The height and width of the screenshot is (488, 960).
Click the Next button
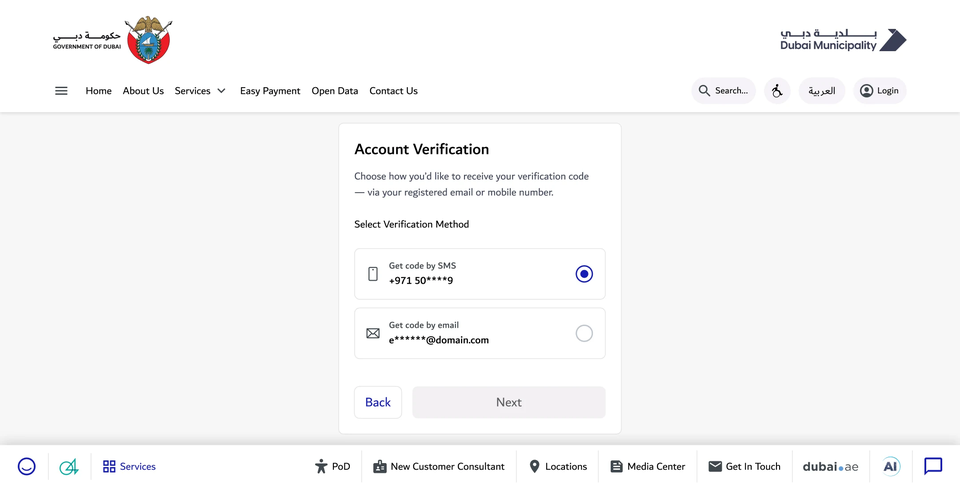(509, 402)
